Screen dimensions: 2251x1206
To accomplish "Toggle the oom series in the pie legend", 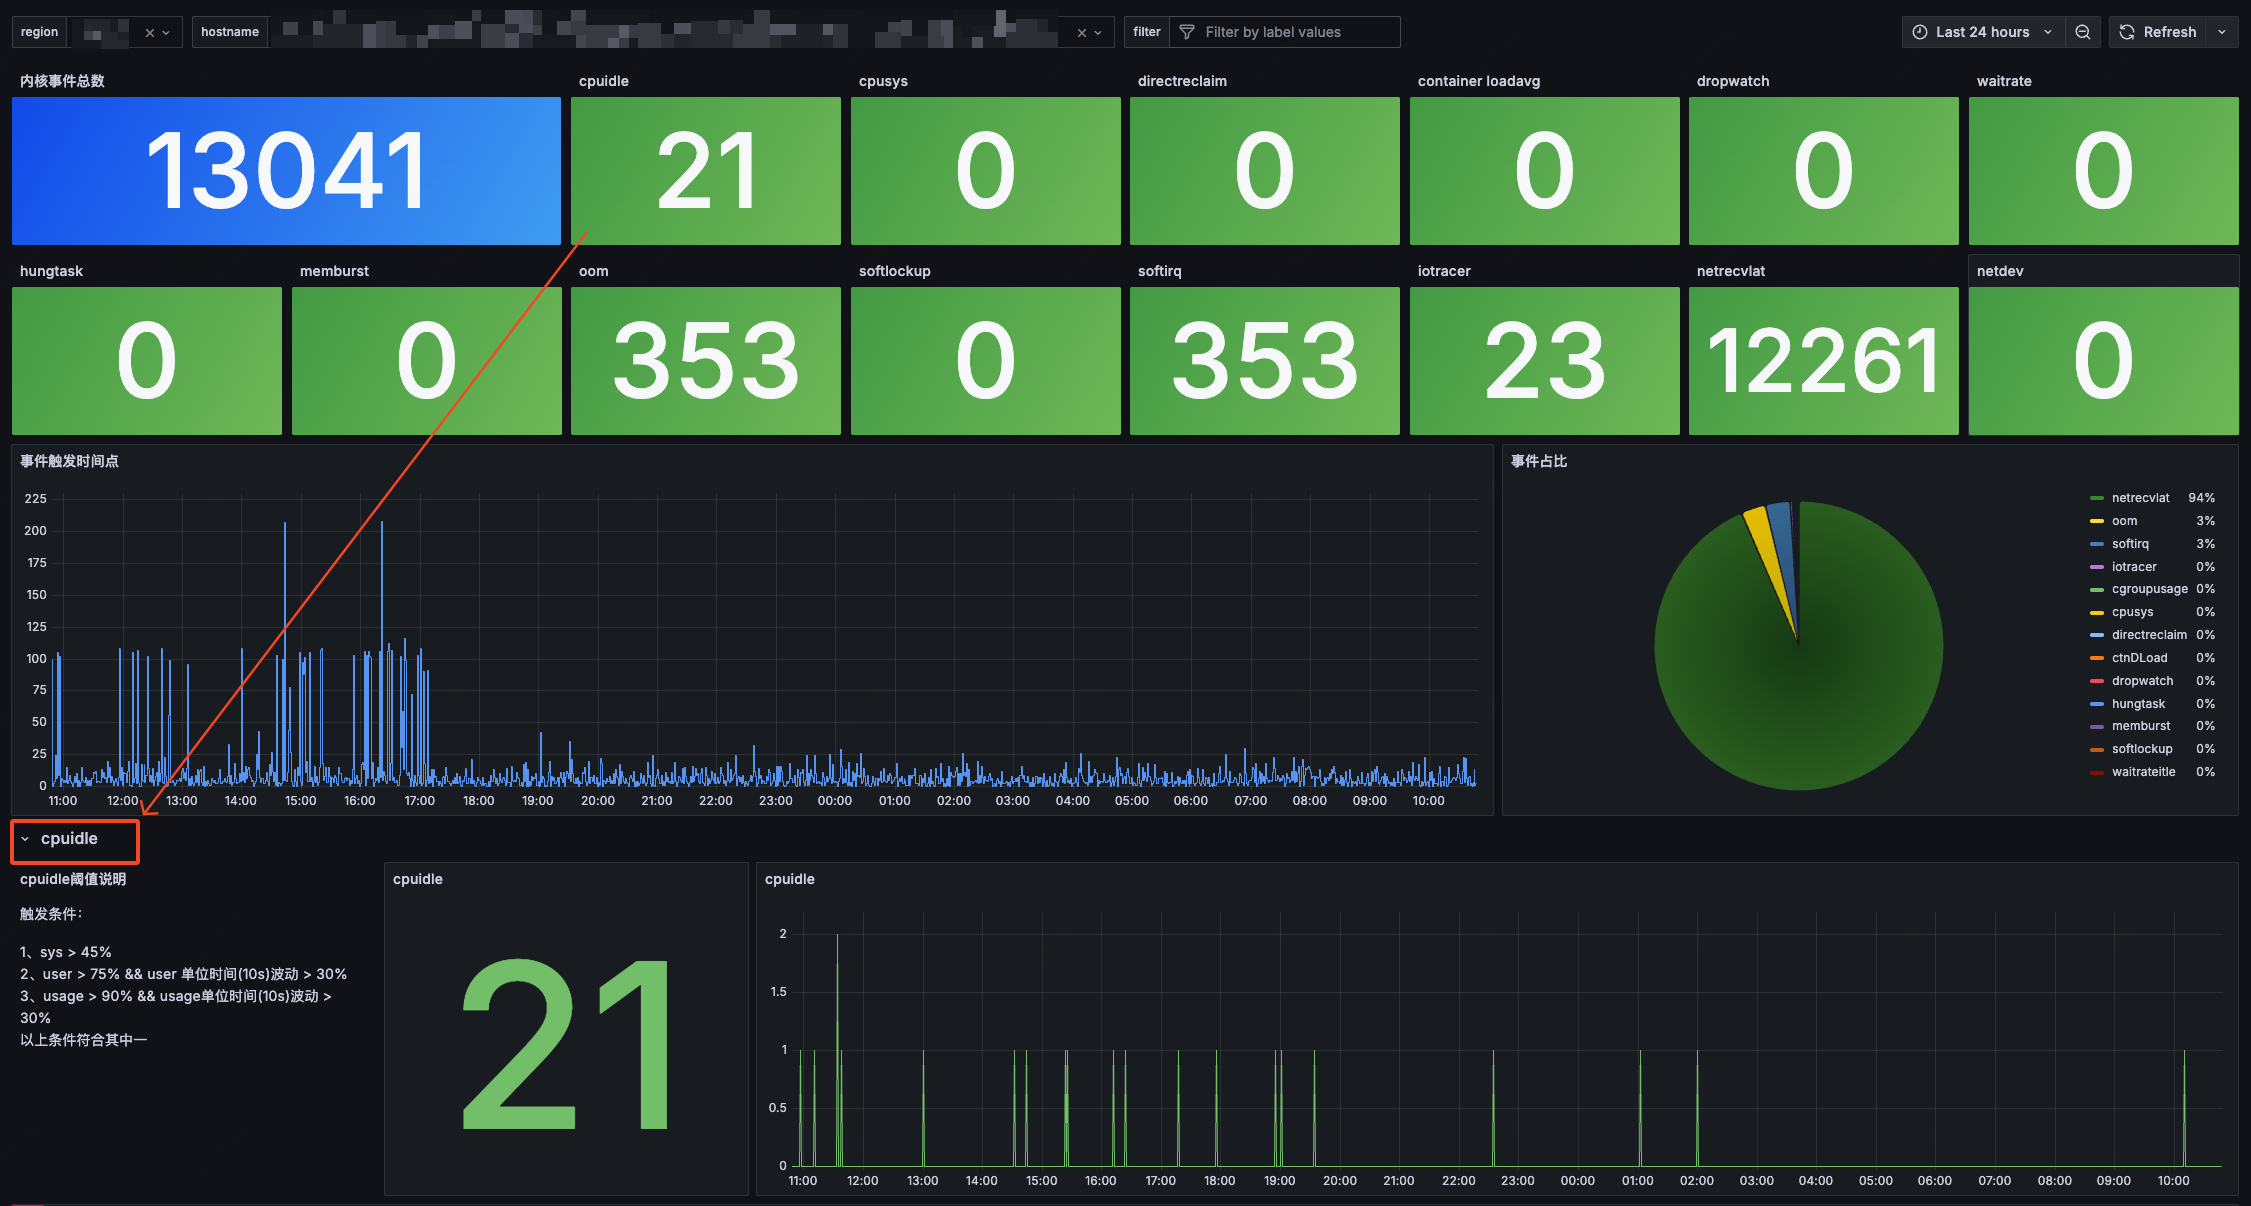I will tap(2124, 520).
